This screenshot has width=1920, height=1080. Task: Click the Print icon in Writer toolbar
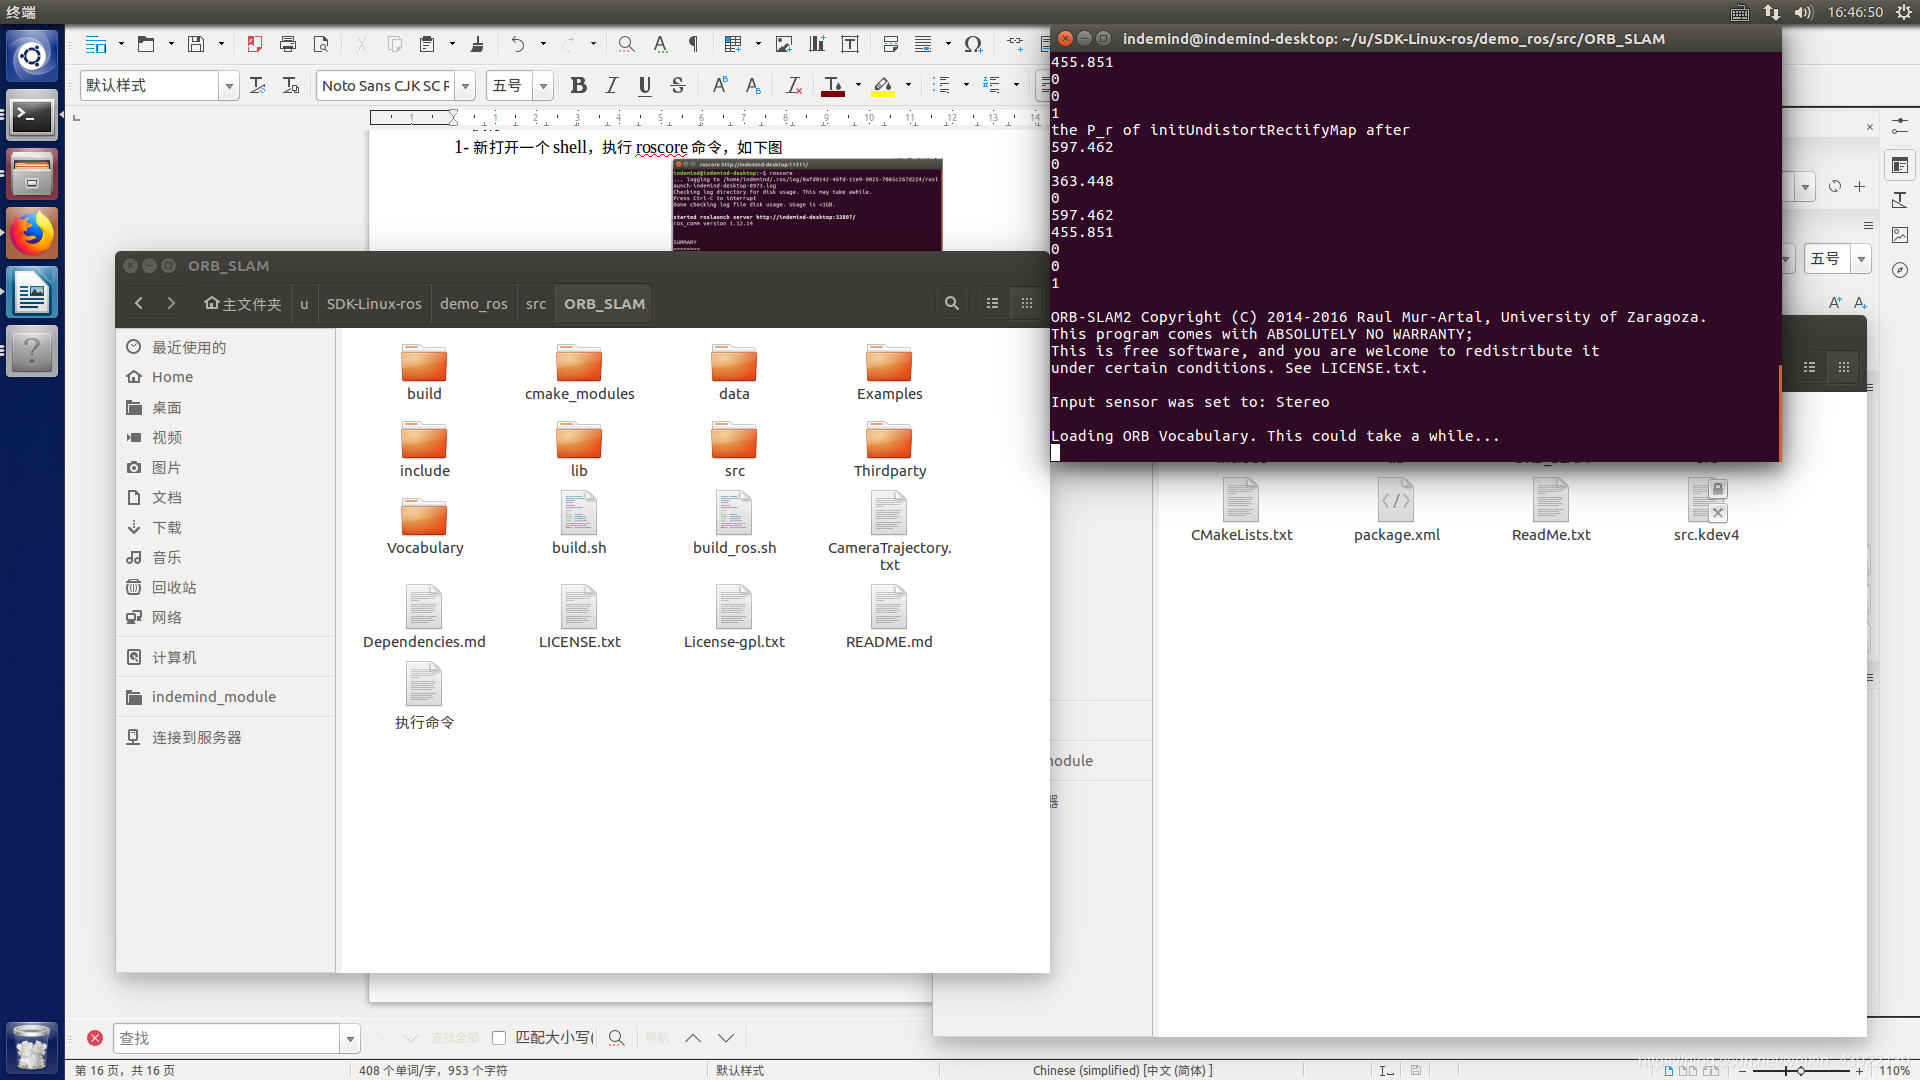[288, 44]
